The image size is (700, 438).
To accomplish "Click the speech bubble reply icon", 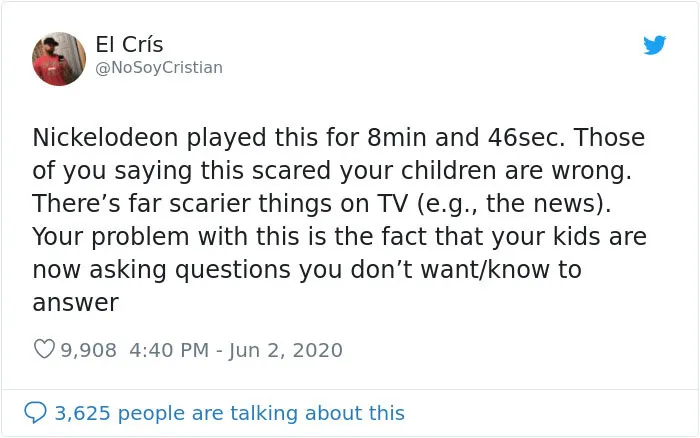I will click(x=35, y=413).
